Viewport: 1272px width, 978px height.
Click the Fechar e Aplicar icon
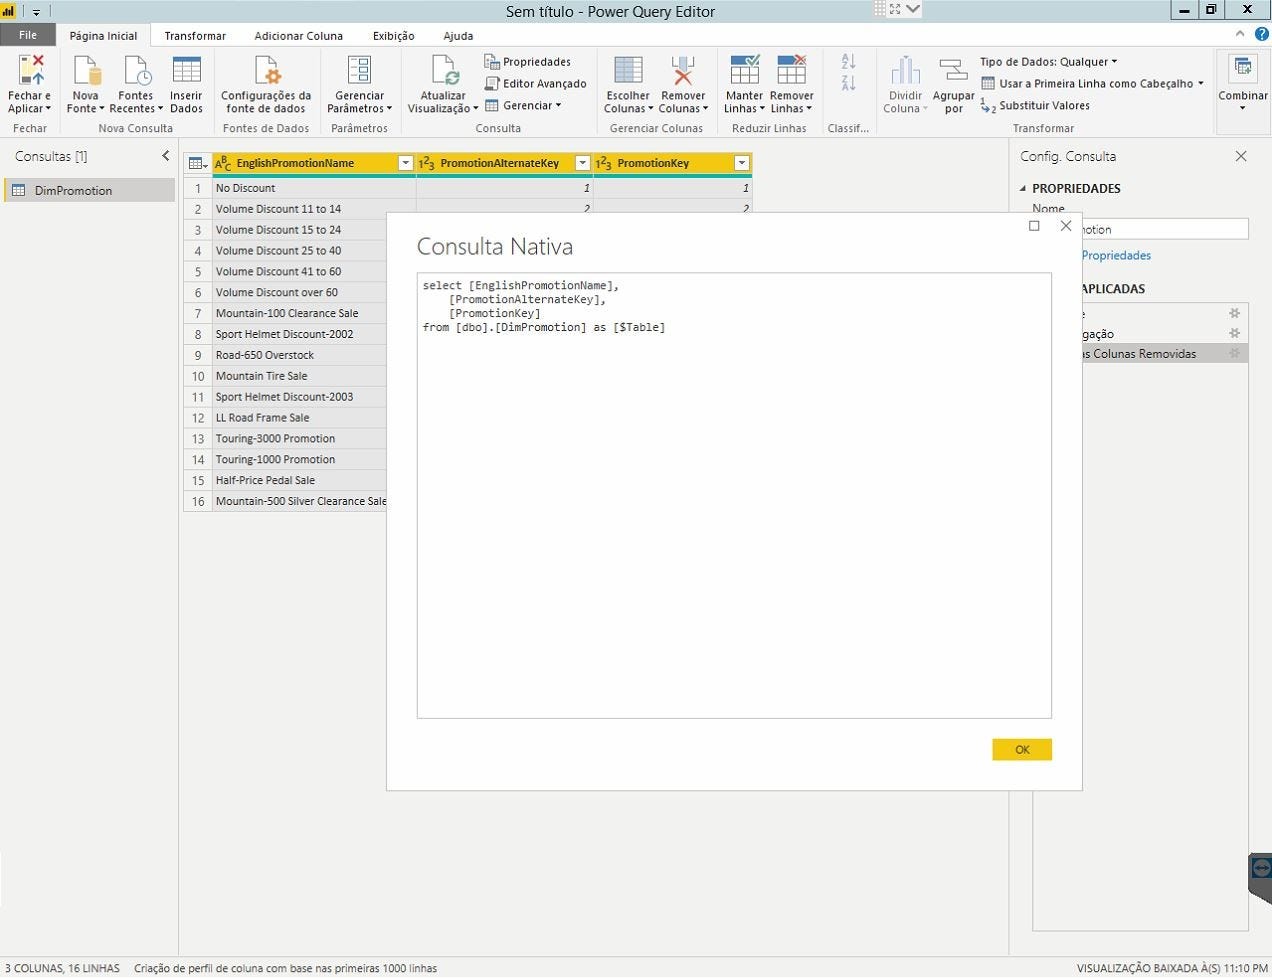(31, 71)
